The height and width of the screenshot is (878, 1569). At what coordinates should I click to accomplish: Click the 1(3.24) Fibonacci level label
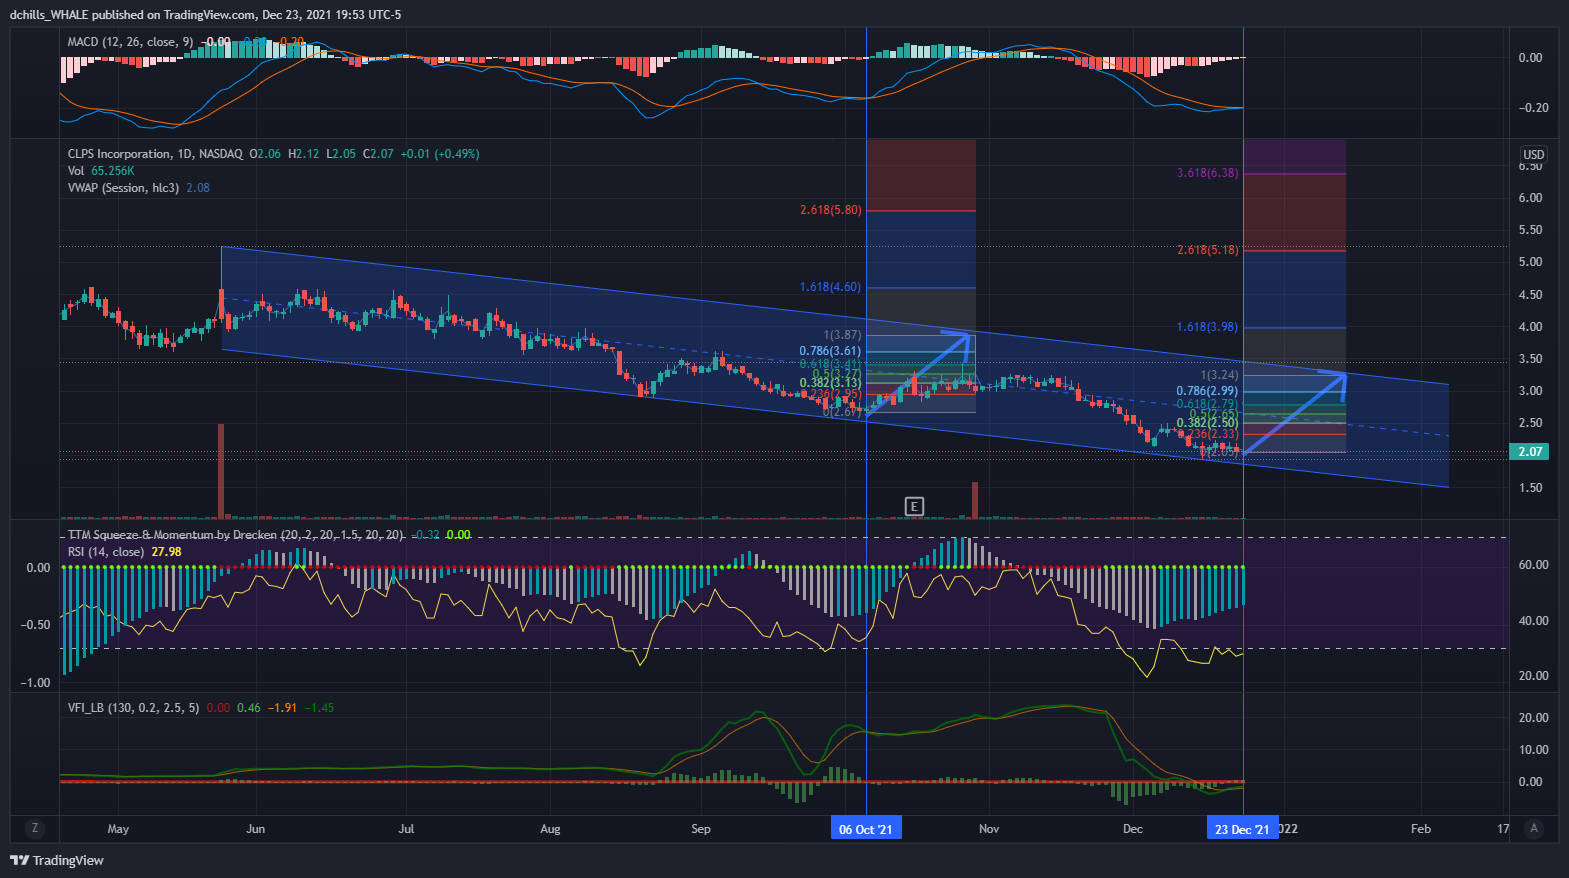tap(1219, 375)
